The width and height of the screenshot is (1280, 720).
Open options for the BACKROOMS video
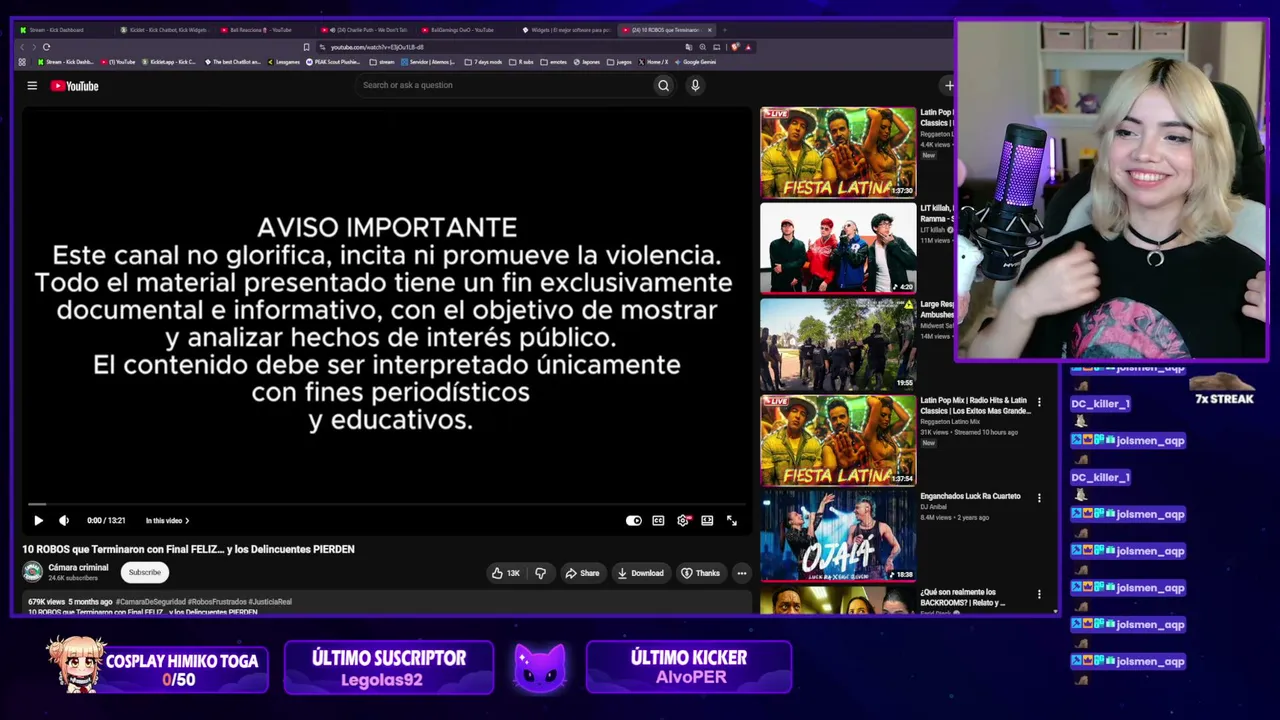tap(1039, 594)
